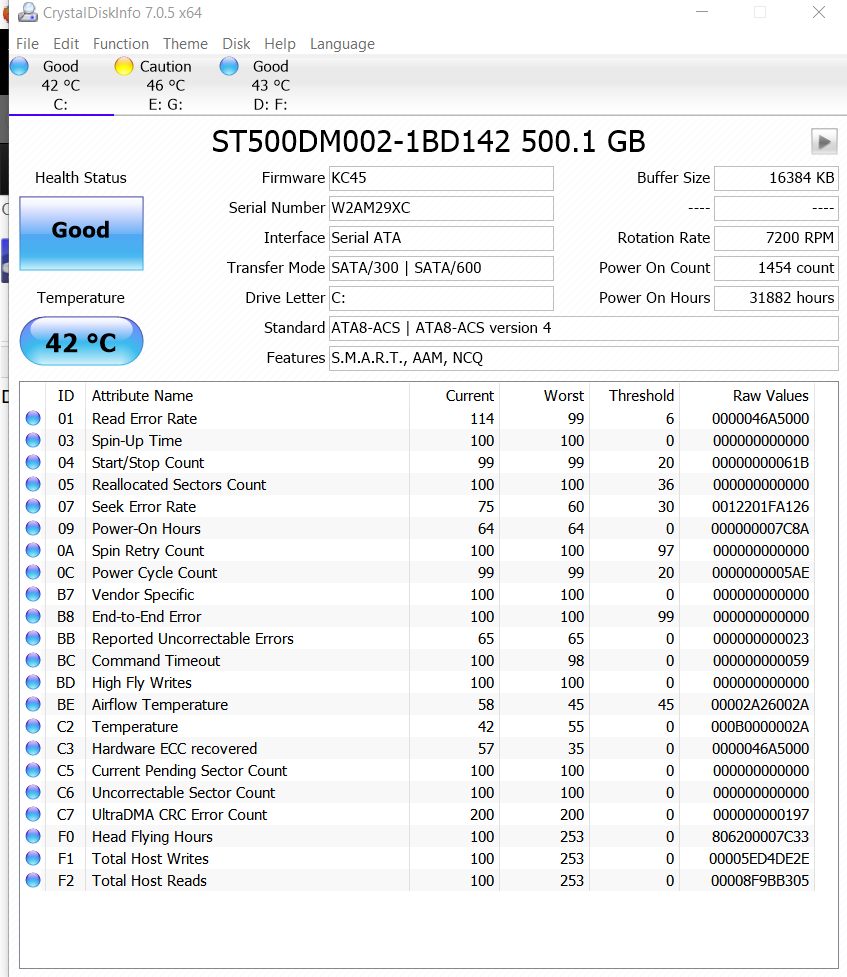Open the Help menu

[x=280, y=44]
